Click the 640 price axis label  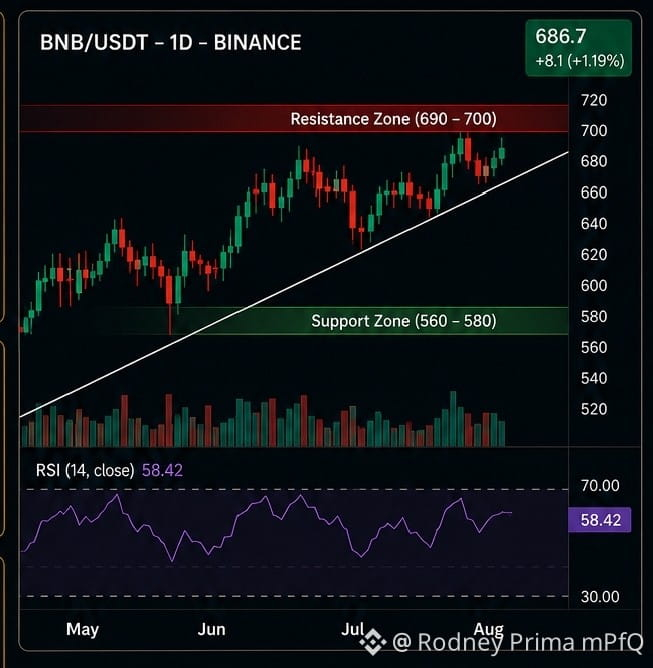[x=594, y=224]
